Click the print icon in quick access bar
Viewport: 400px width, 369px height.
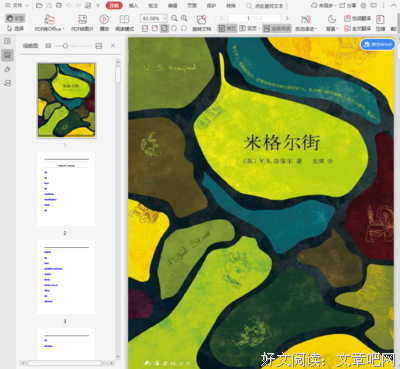click(x=59, y=6)
